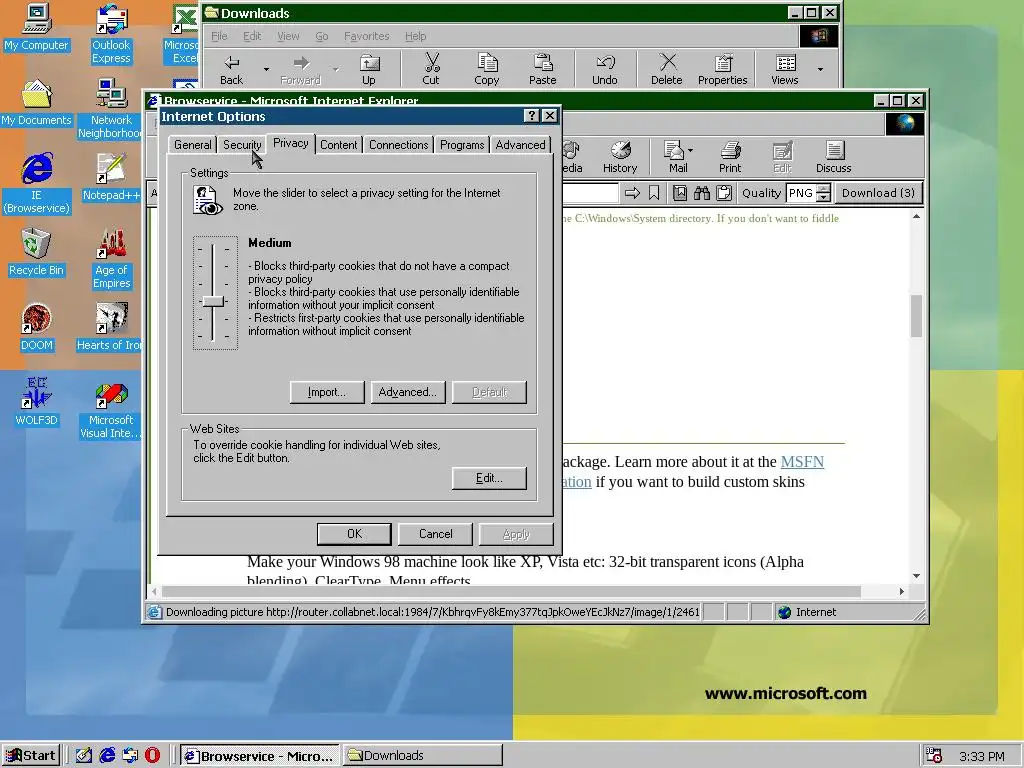Image resolution: width=1024 pixels, height=768 pixels.
Task: Switch to the General tab
Action: pos(193,145)
